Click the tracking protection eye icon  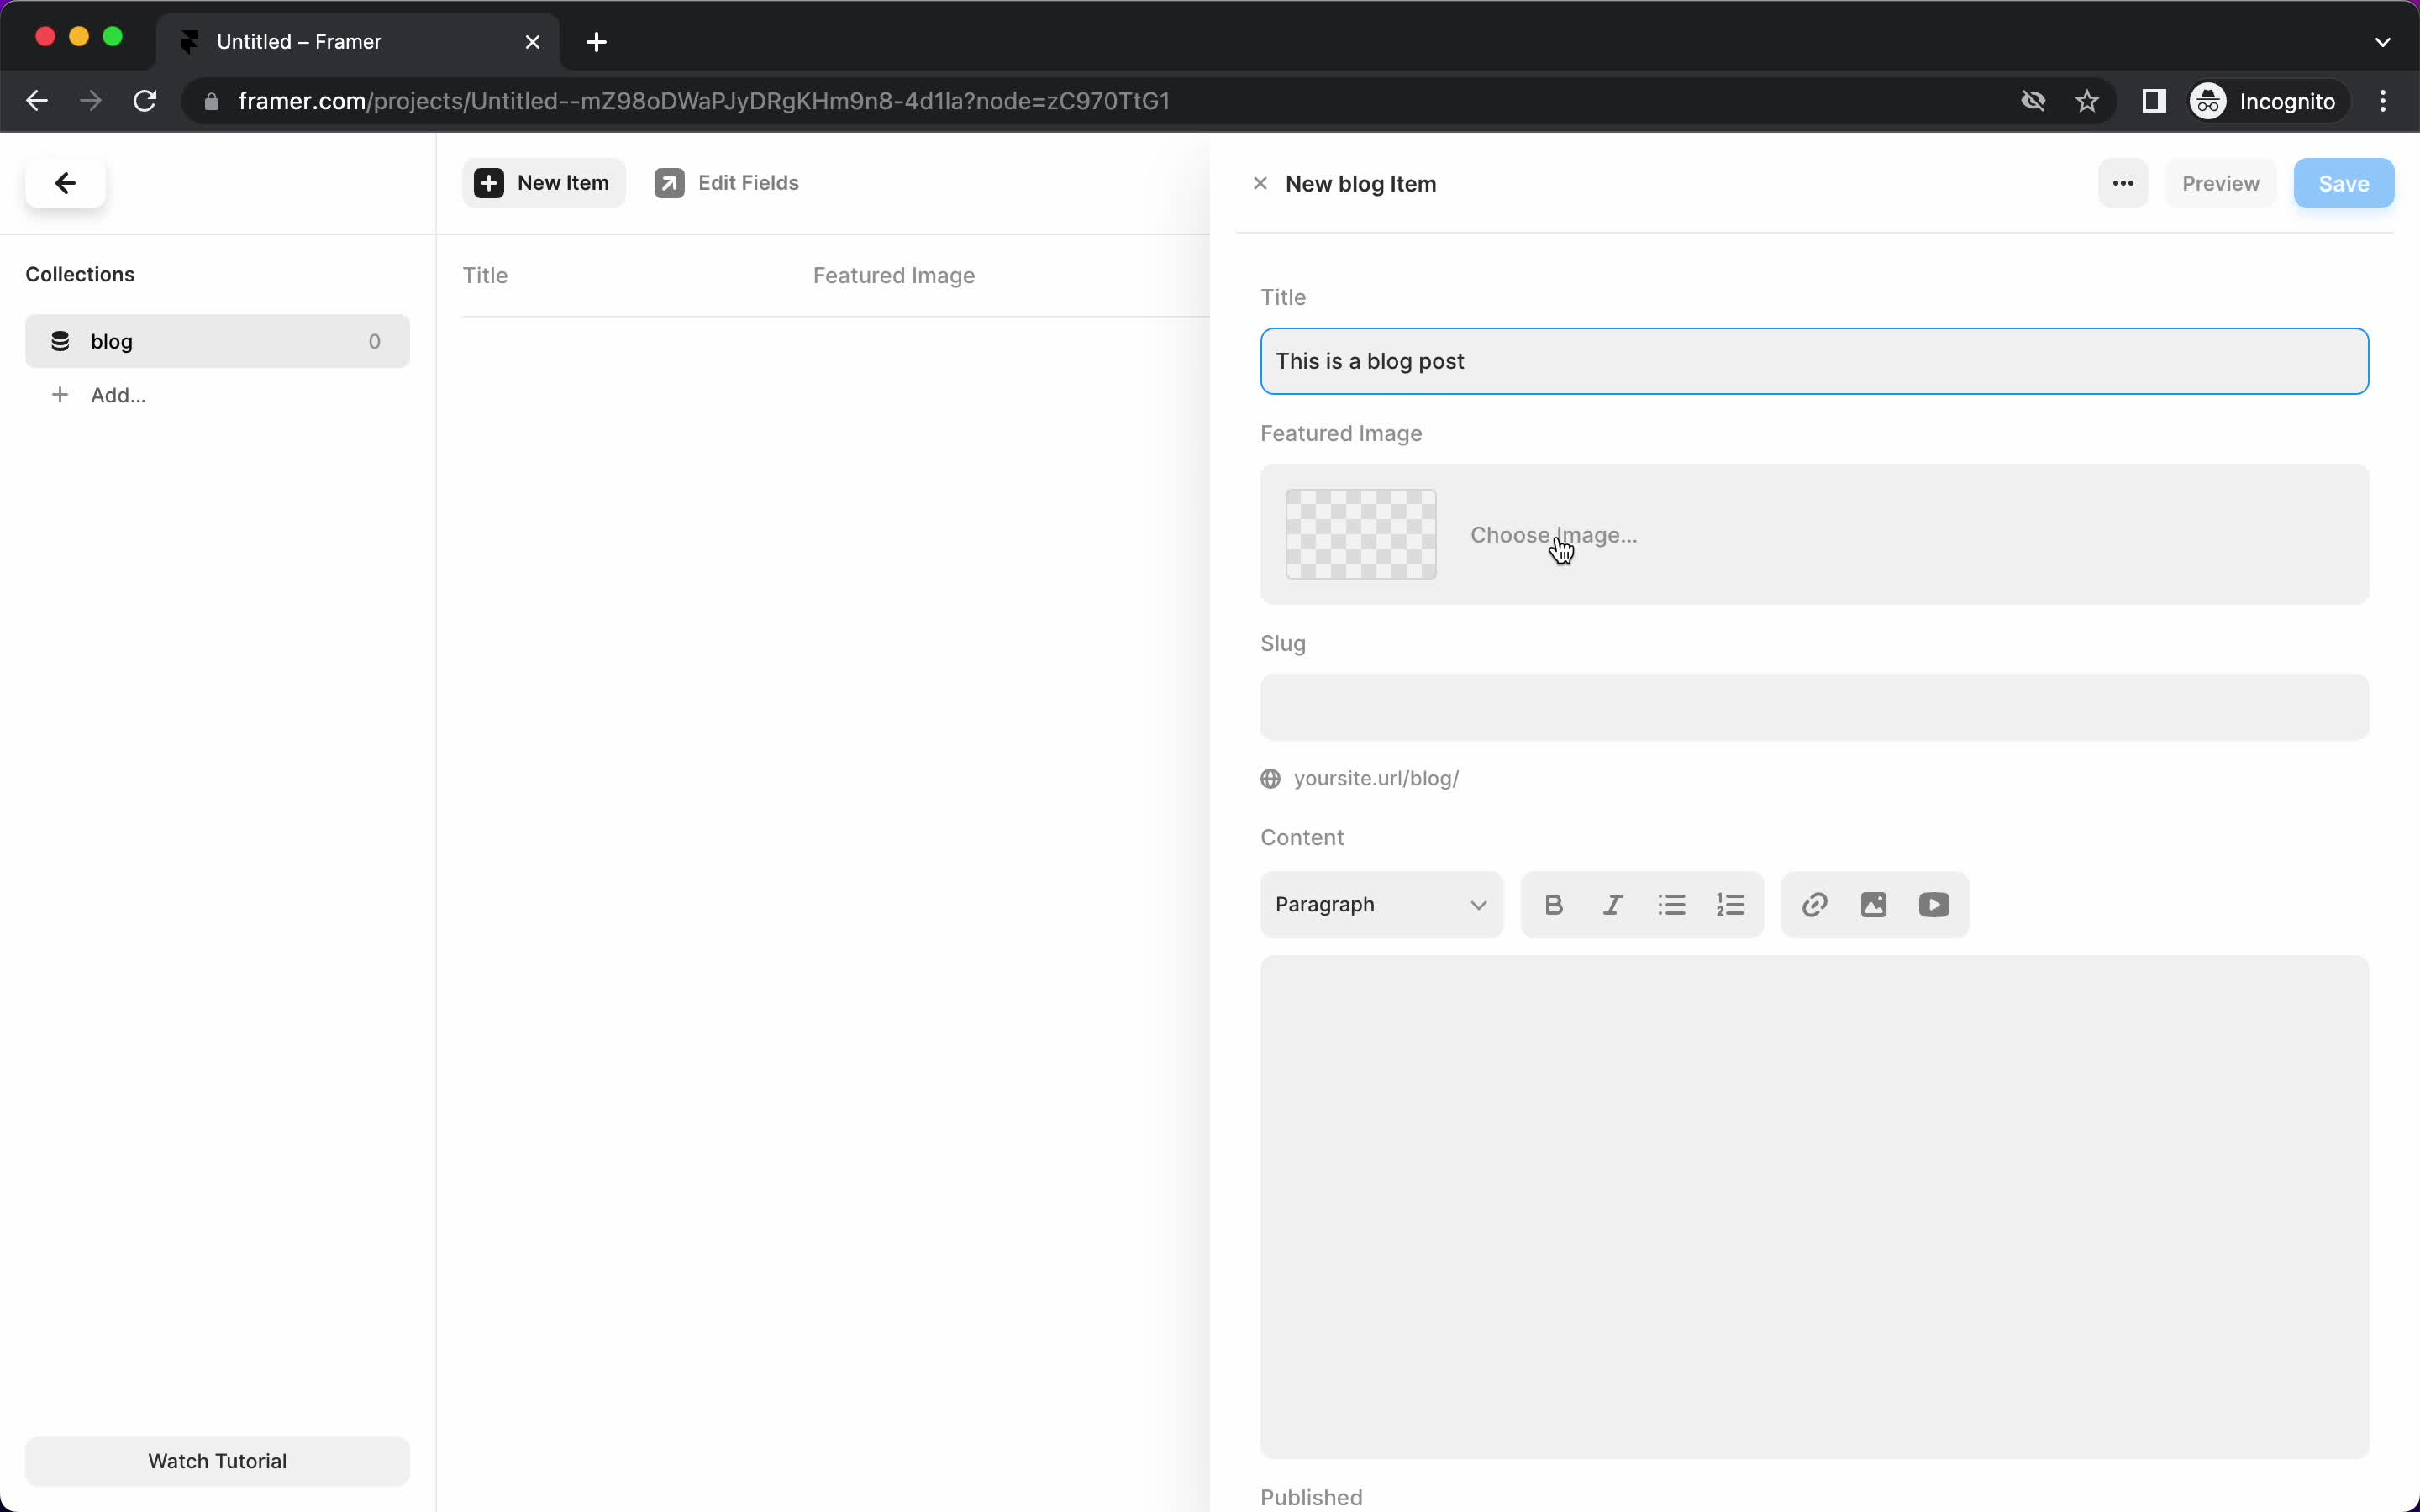pyautogui.click(x=2032, y=101)
